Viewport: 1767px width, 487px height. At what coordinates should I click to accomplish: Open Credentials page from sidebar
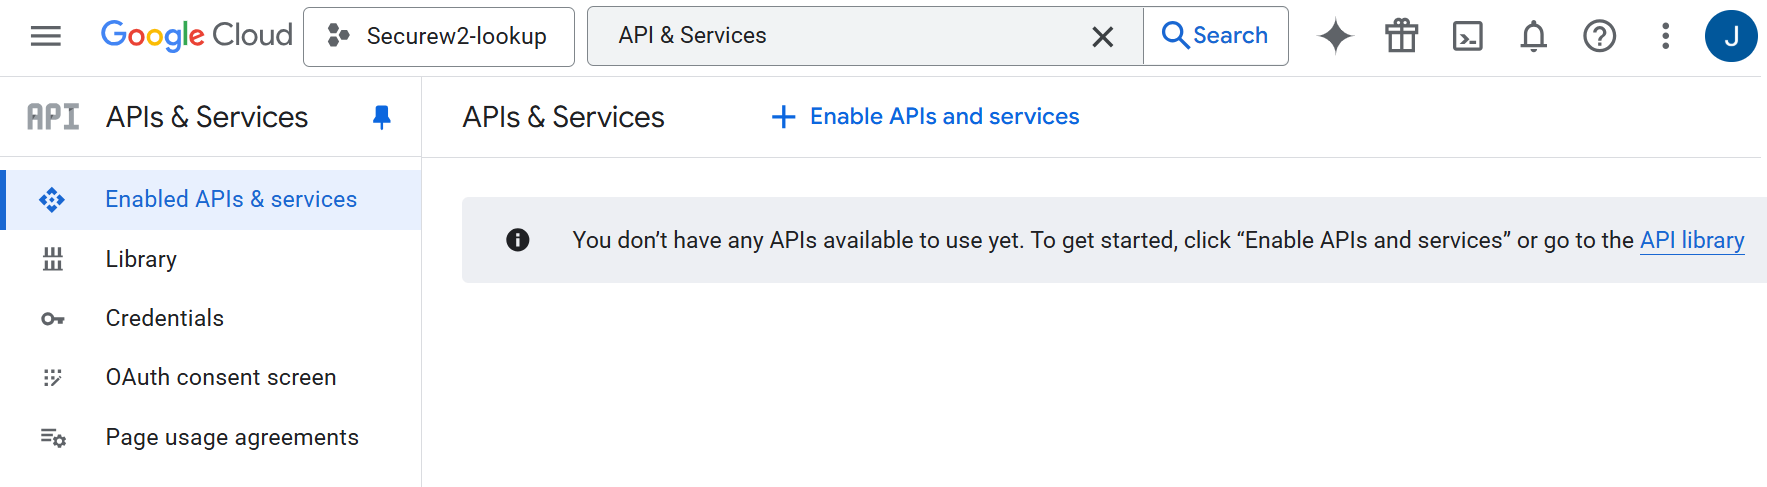pyautogui.click(x=164, y=318)
